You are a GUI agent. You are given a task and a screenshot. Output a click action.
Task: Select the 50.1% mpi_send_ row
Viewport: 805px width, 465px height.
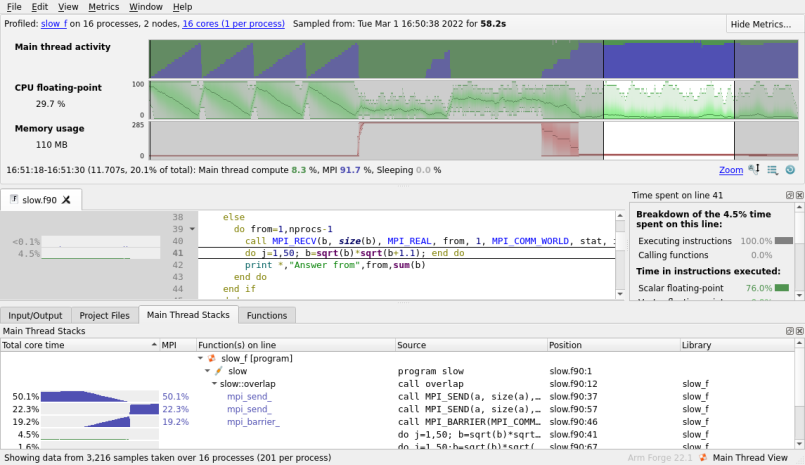point(397,396)
